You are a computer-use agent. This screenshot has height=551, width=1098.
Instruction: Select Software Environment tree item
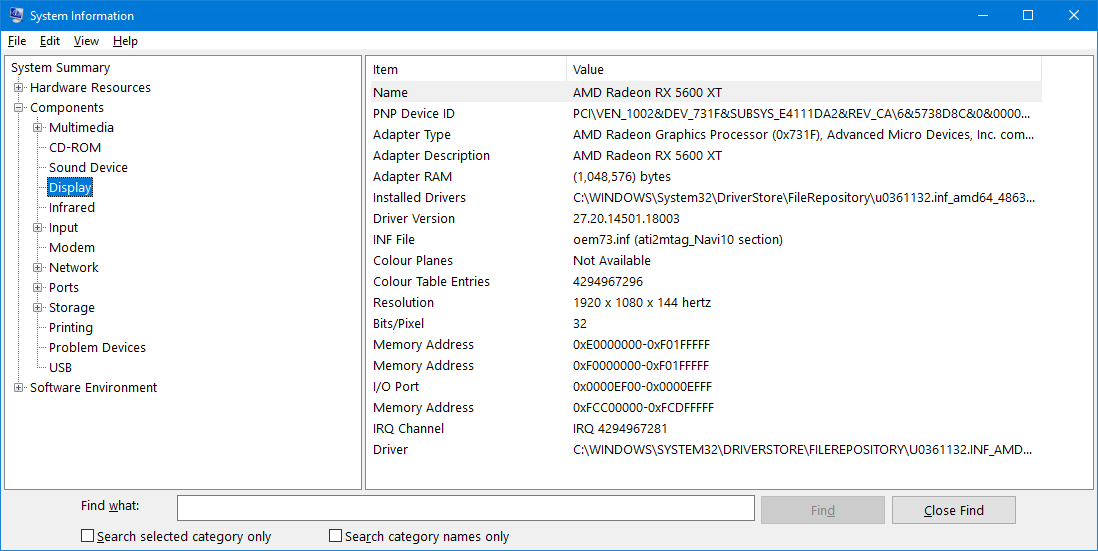point(93,387)
